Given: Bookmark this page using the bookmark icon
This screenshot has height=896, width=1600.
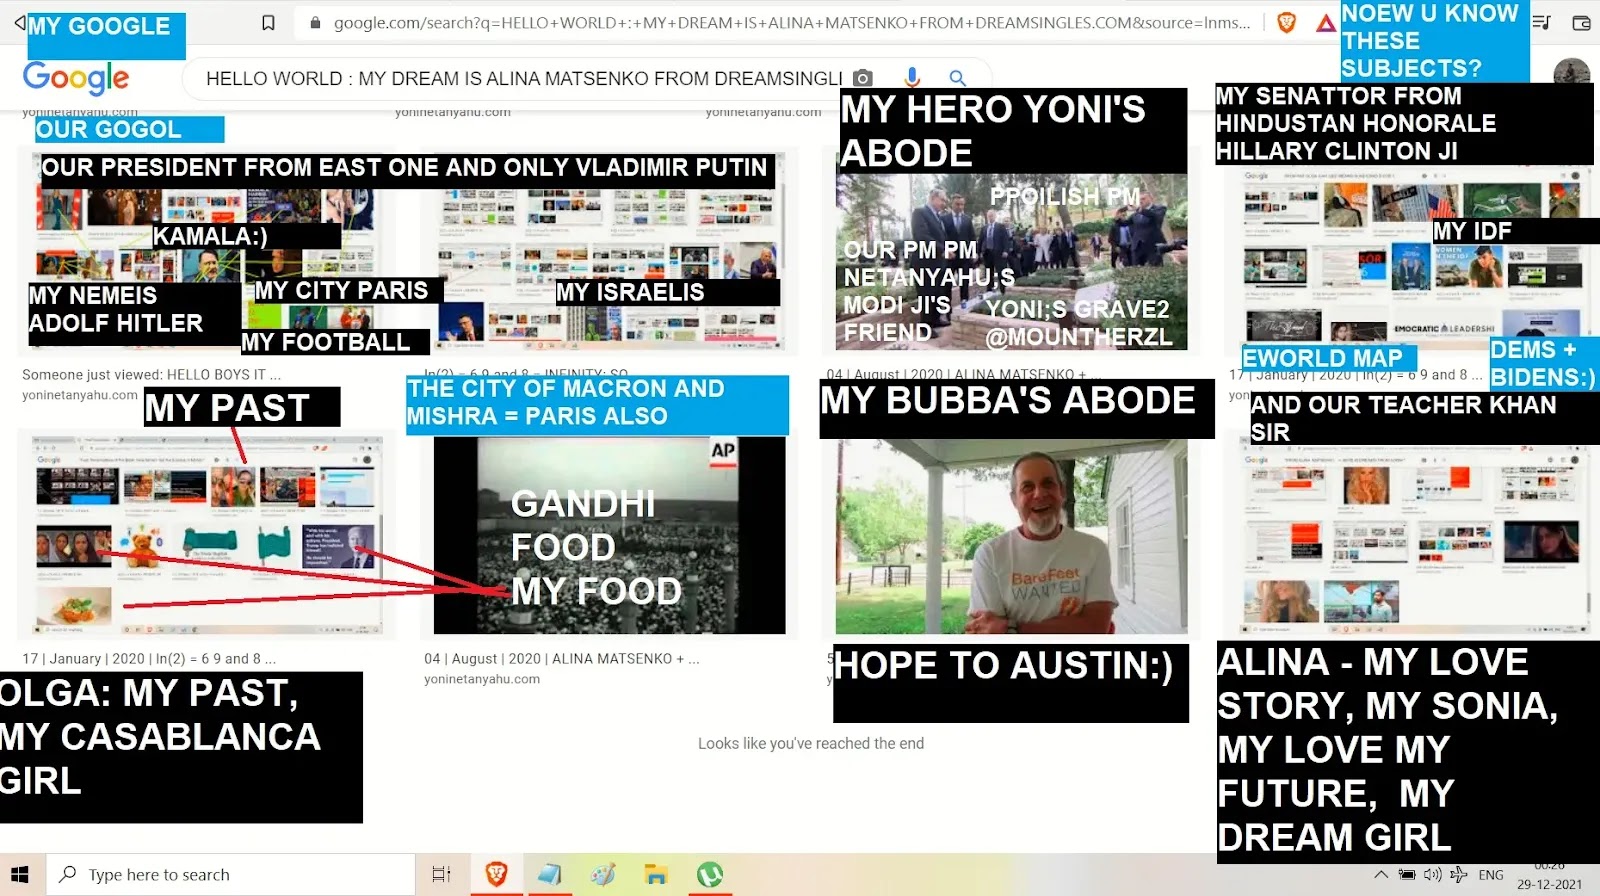Looking at the screenshot, I should (x=268, y=22).
